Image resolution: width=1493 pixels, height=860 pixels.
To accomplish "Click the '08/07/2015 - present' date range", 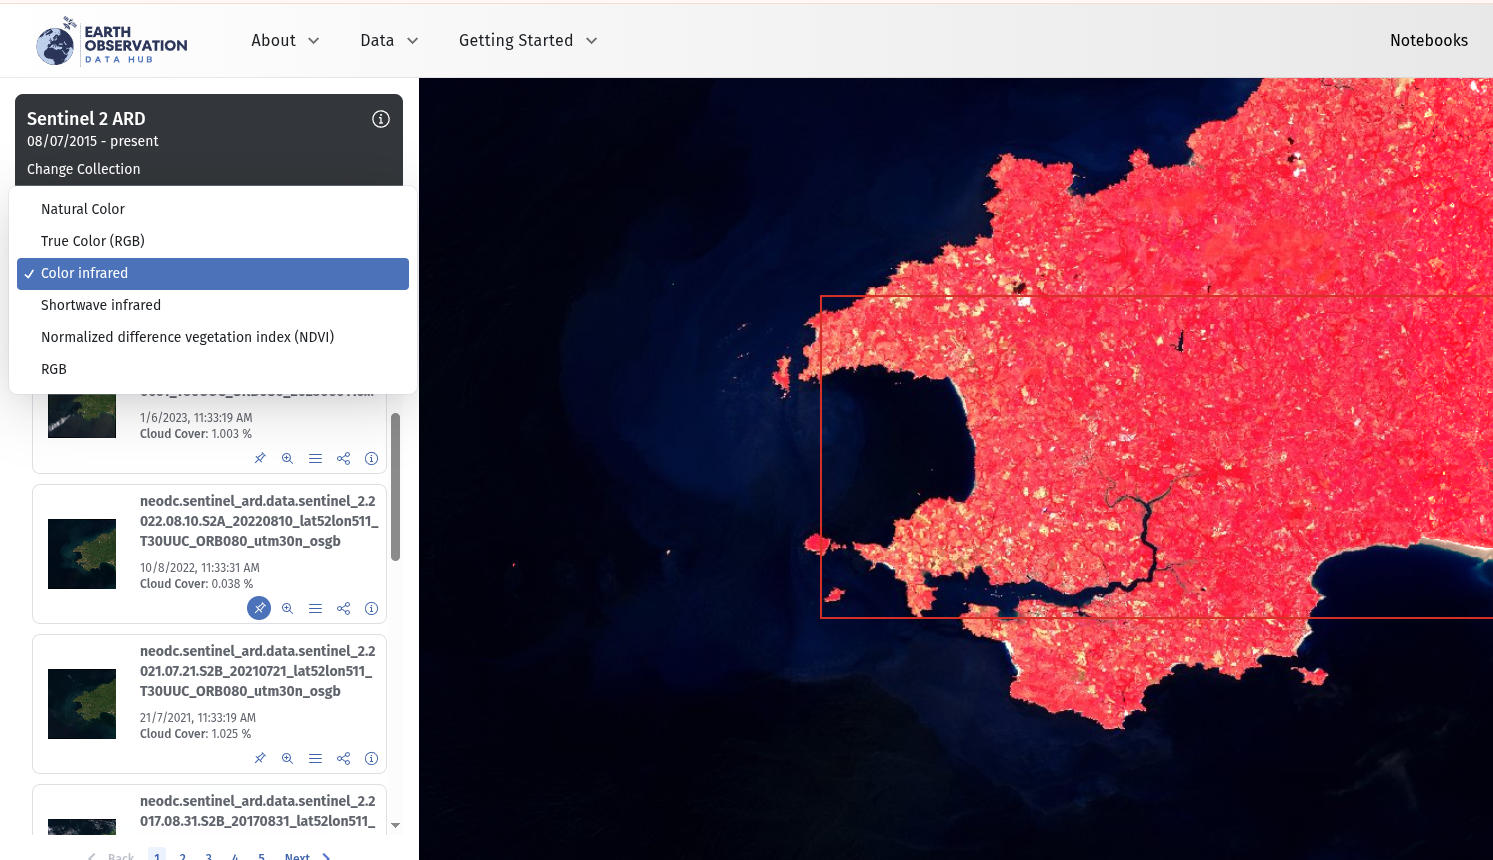I will [x=93, y=141].
